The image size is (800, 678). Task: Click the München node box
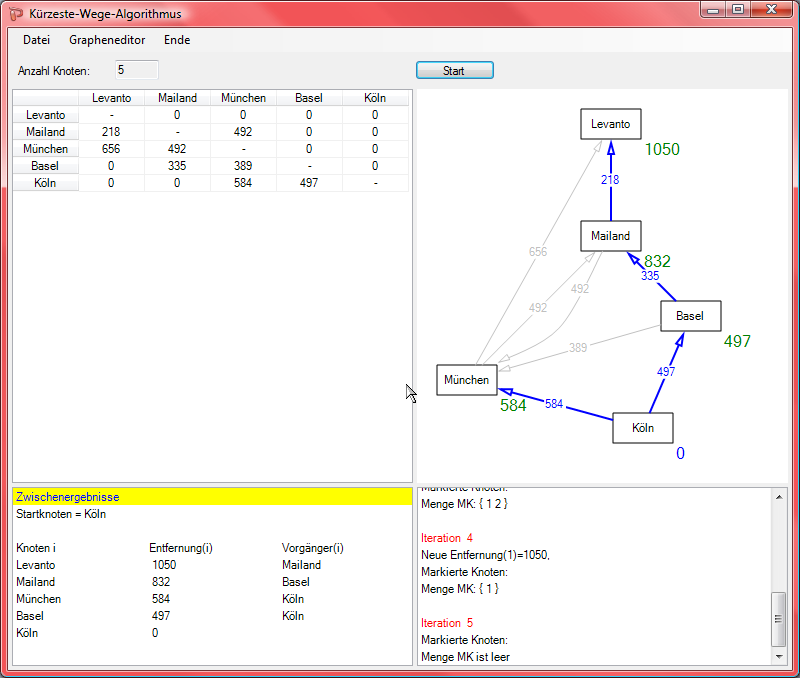tap(467, 380)
